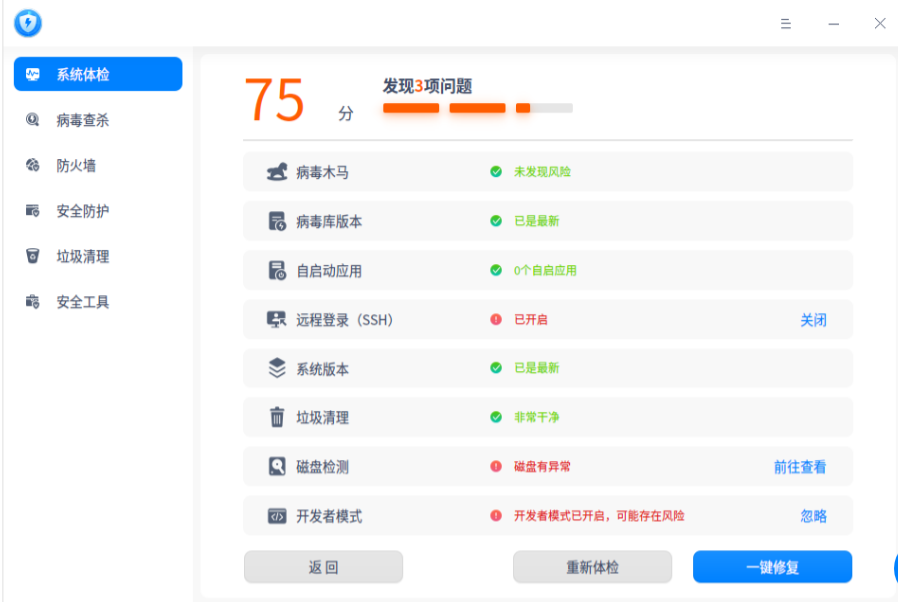Image resolution: width=898 pixels, height=602 pixels.
Task: Click the 防火墙 sidebar icon
Action: click(33, 166)
